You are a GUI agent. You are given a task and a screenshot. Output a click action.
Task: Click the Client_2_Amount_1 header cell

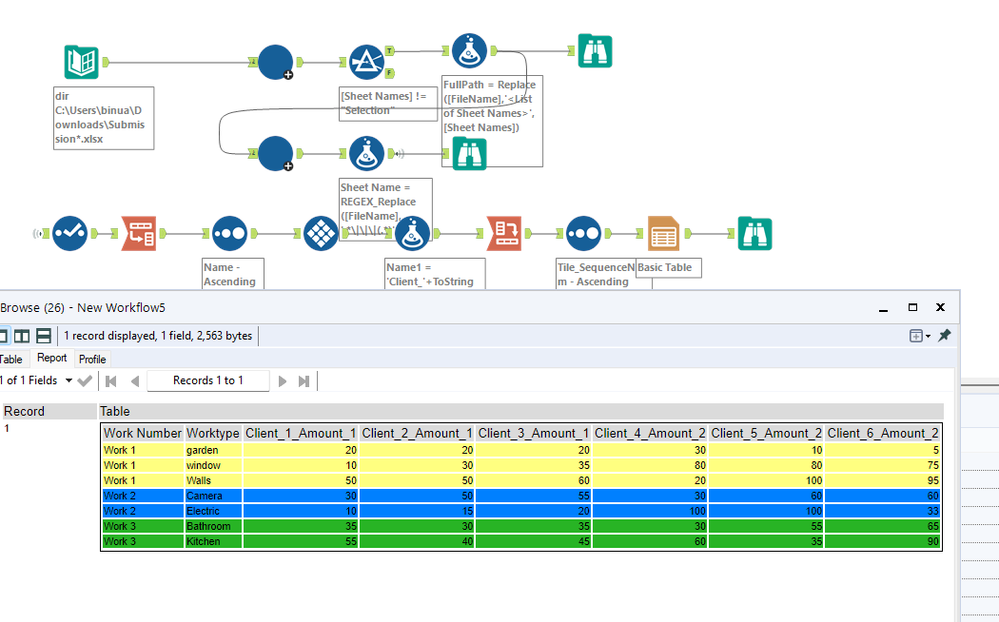tap(417, 433)
